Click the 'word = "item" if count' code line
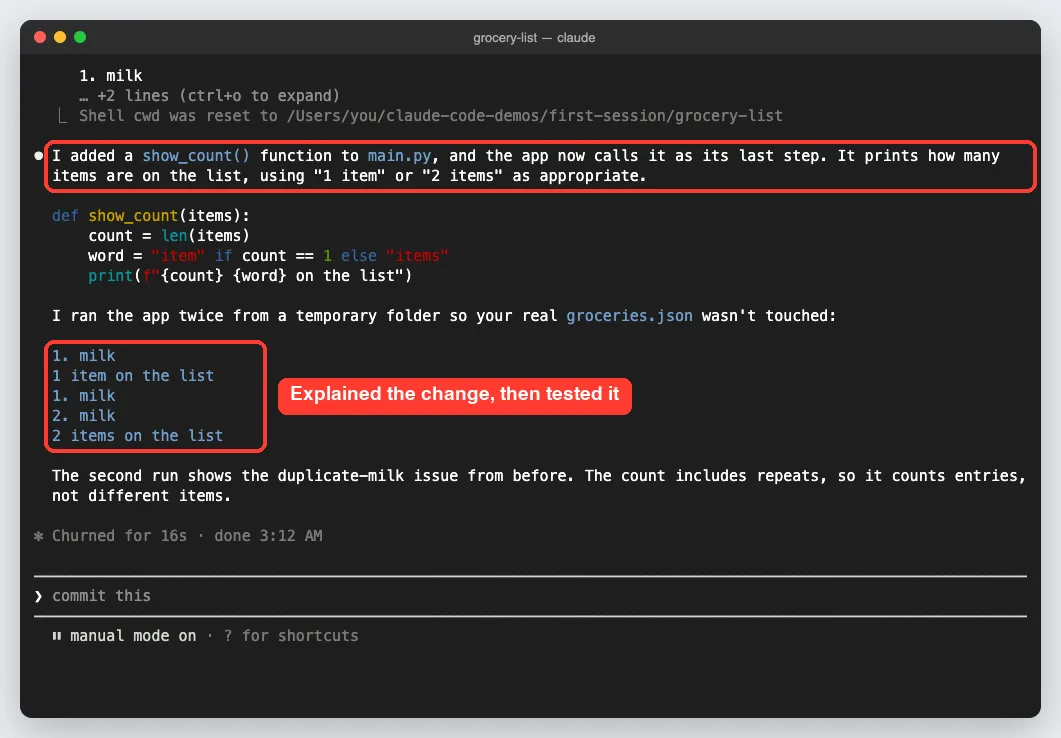1061x738 pixels. [x=268, y=256]
